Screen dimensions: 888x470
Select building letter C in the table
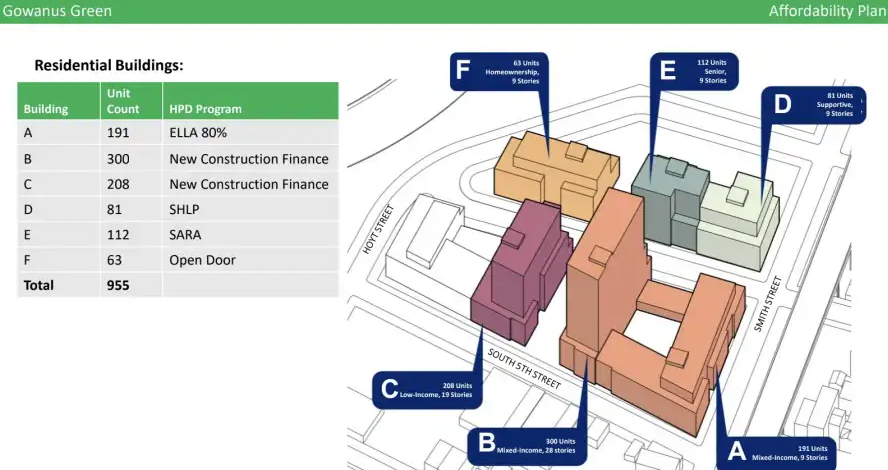click(28, 185)
